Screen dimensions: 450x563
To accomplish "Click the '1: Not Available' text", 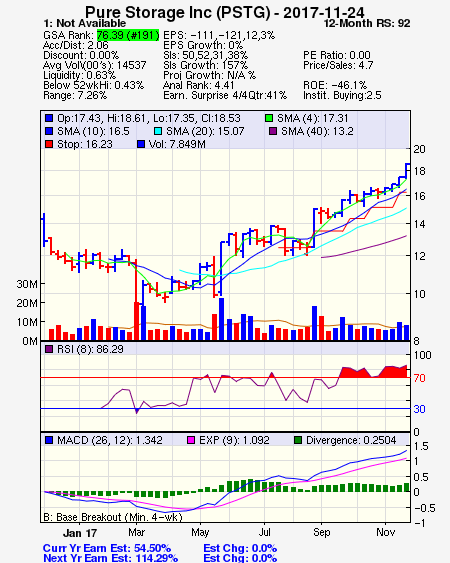I will coord(85,23).
